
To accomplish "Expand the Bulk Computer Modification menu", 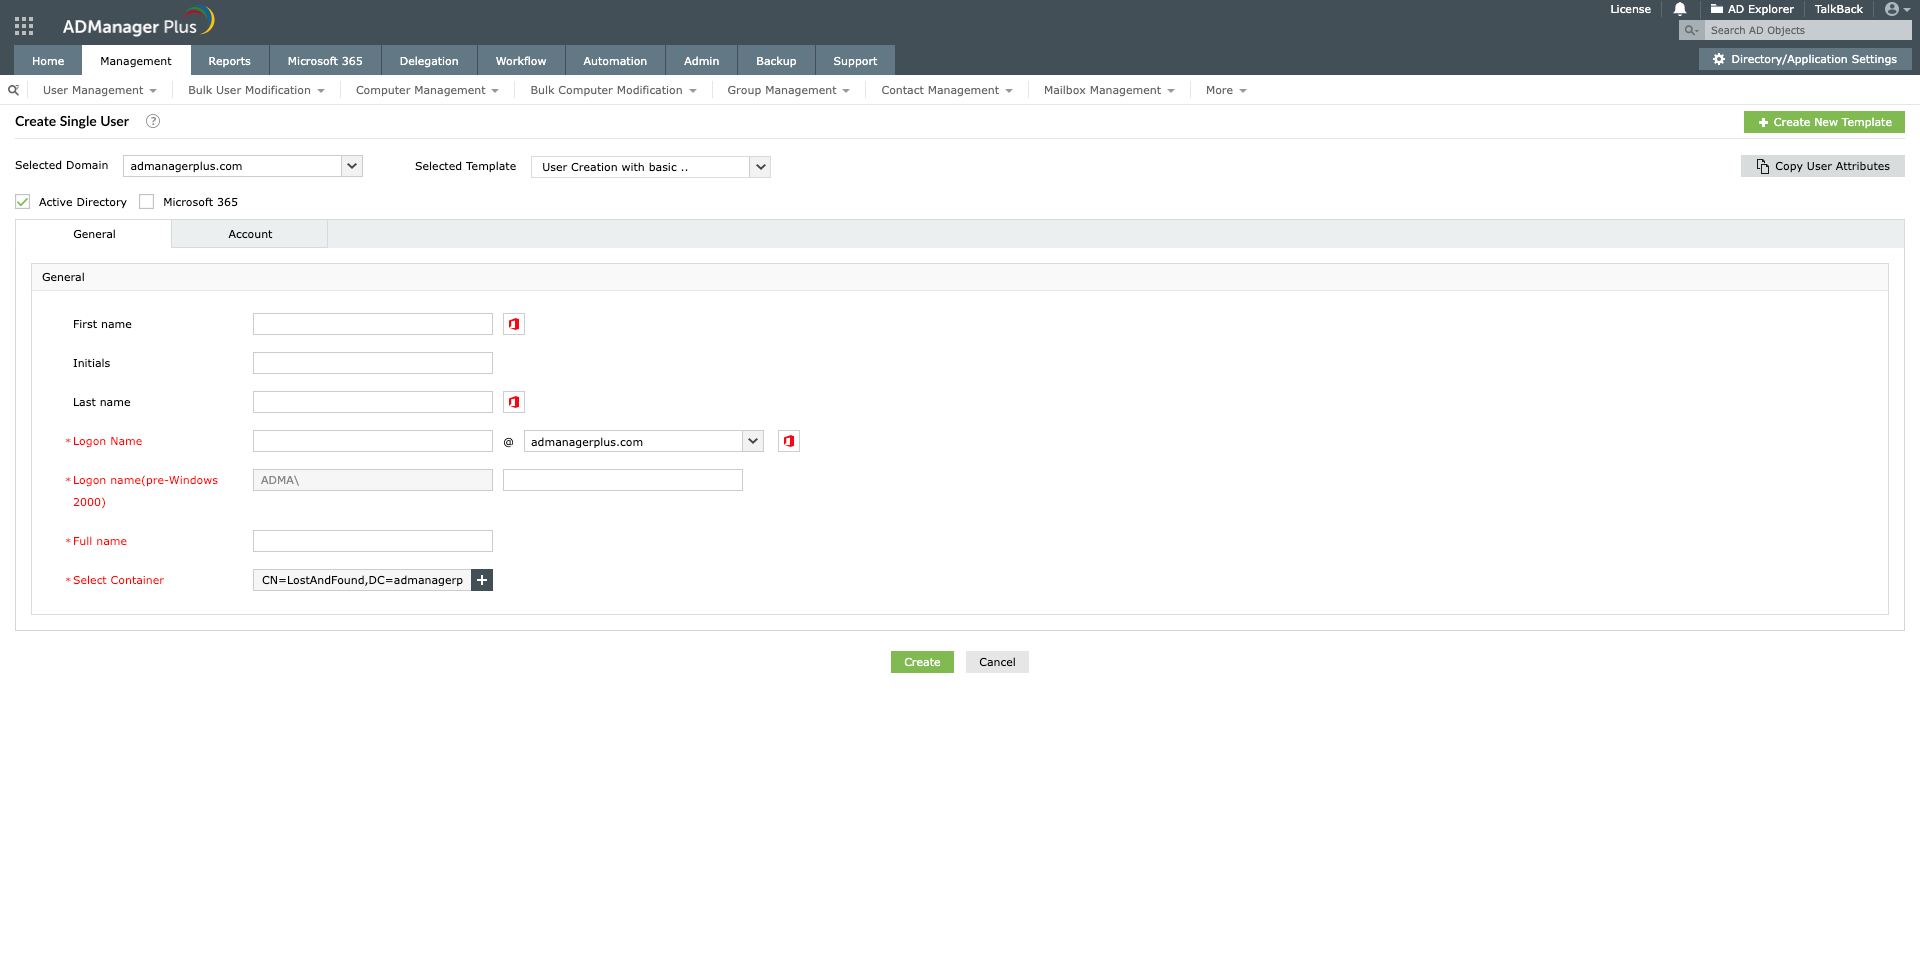I will (x=613, y=90).
